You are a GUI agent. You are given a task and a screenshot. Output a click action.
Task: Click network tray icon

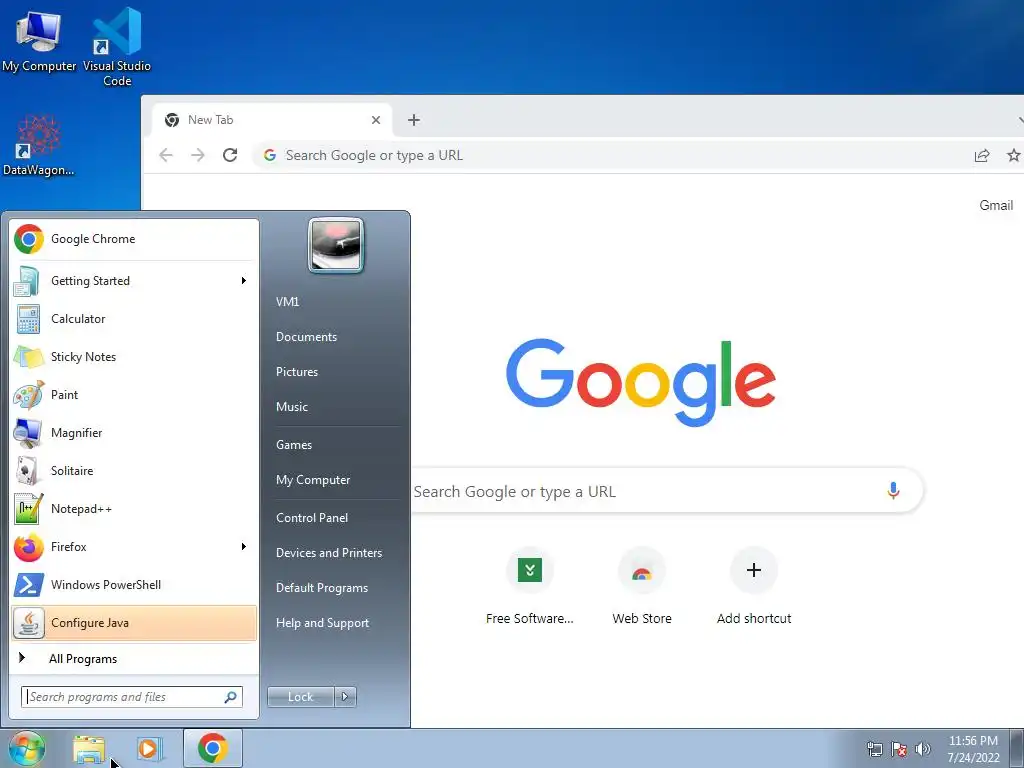tap(874, 749)
